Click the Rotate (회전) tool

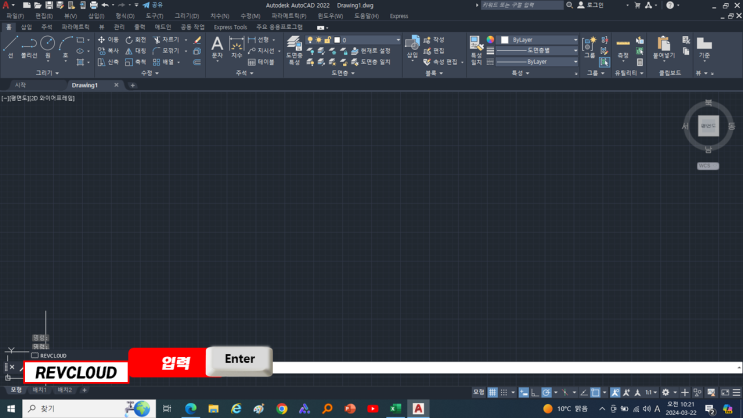pyautogui.click(x=135, y=40)
